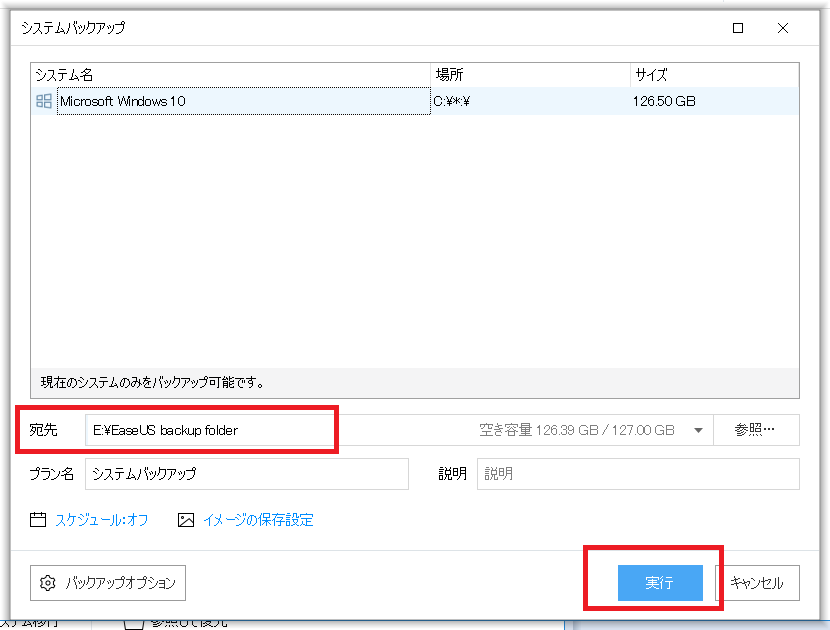Open the destination drive dropdown arrow
This screenshot has width=830, height=630.
tap(698, 430)
